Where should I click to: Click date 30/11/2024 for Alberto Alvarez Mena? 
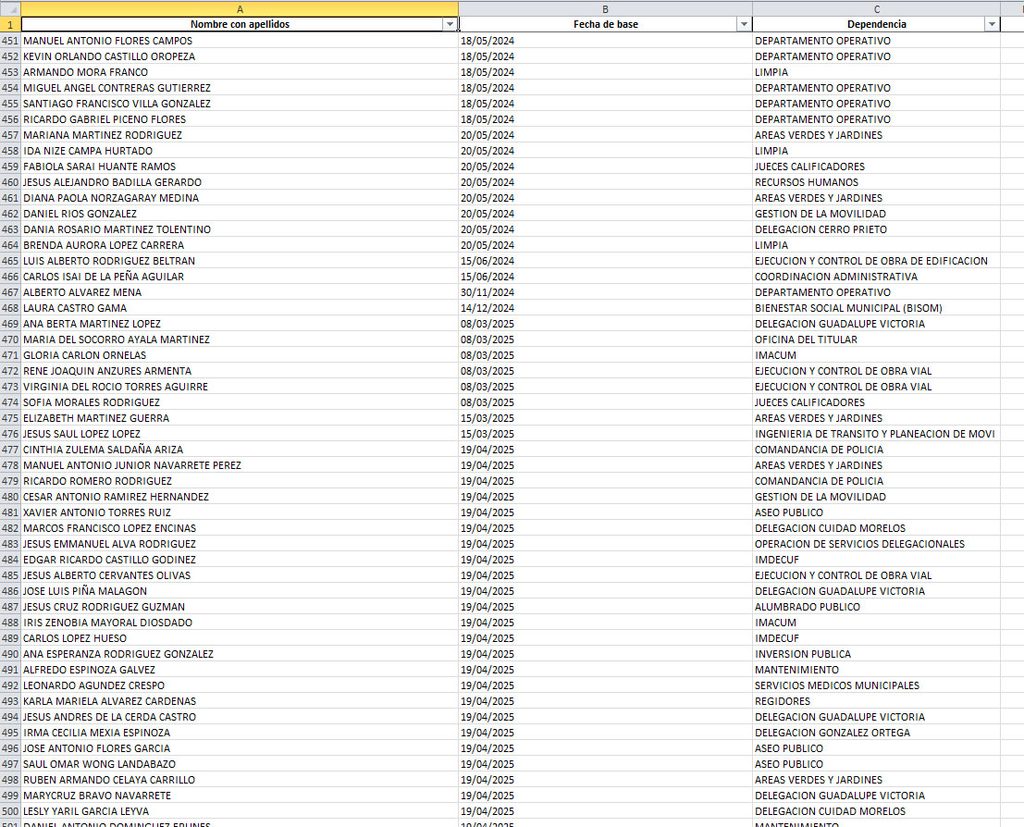(605, 292)
